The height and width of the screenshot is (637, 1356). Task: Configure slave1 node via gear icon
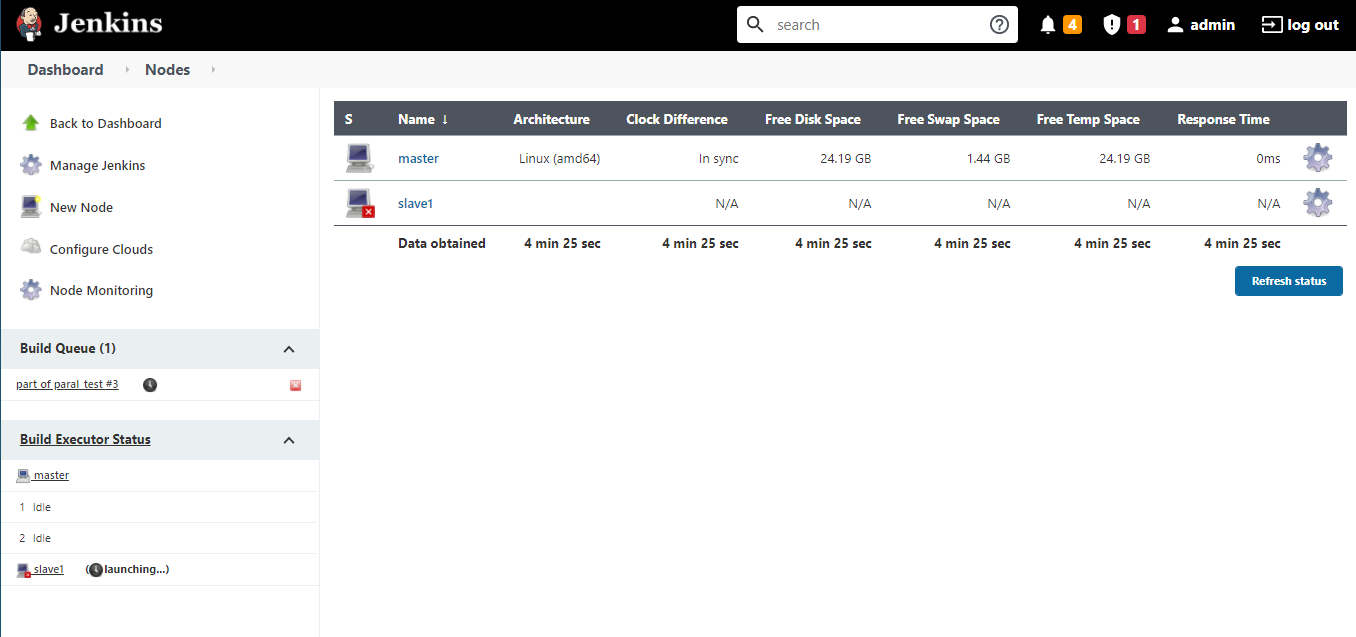tap(1318, 203)
